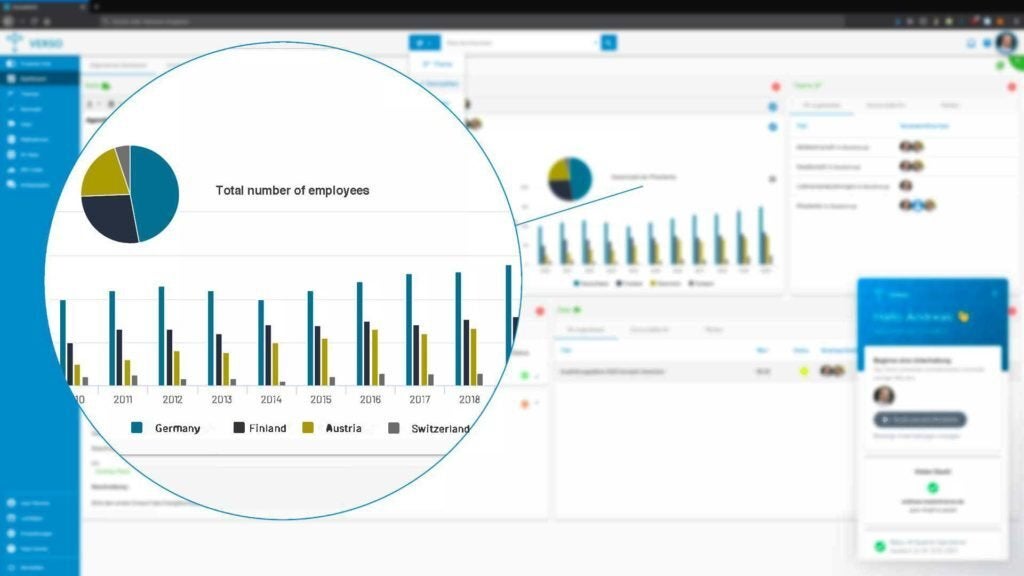Open the bell notifications icon in header
Screen dimensions: 1024x576
pos(971,43)
